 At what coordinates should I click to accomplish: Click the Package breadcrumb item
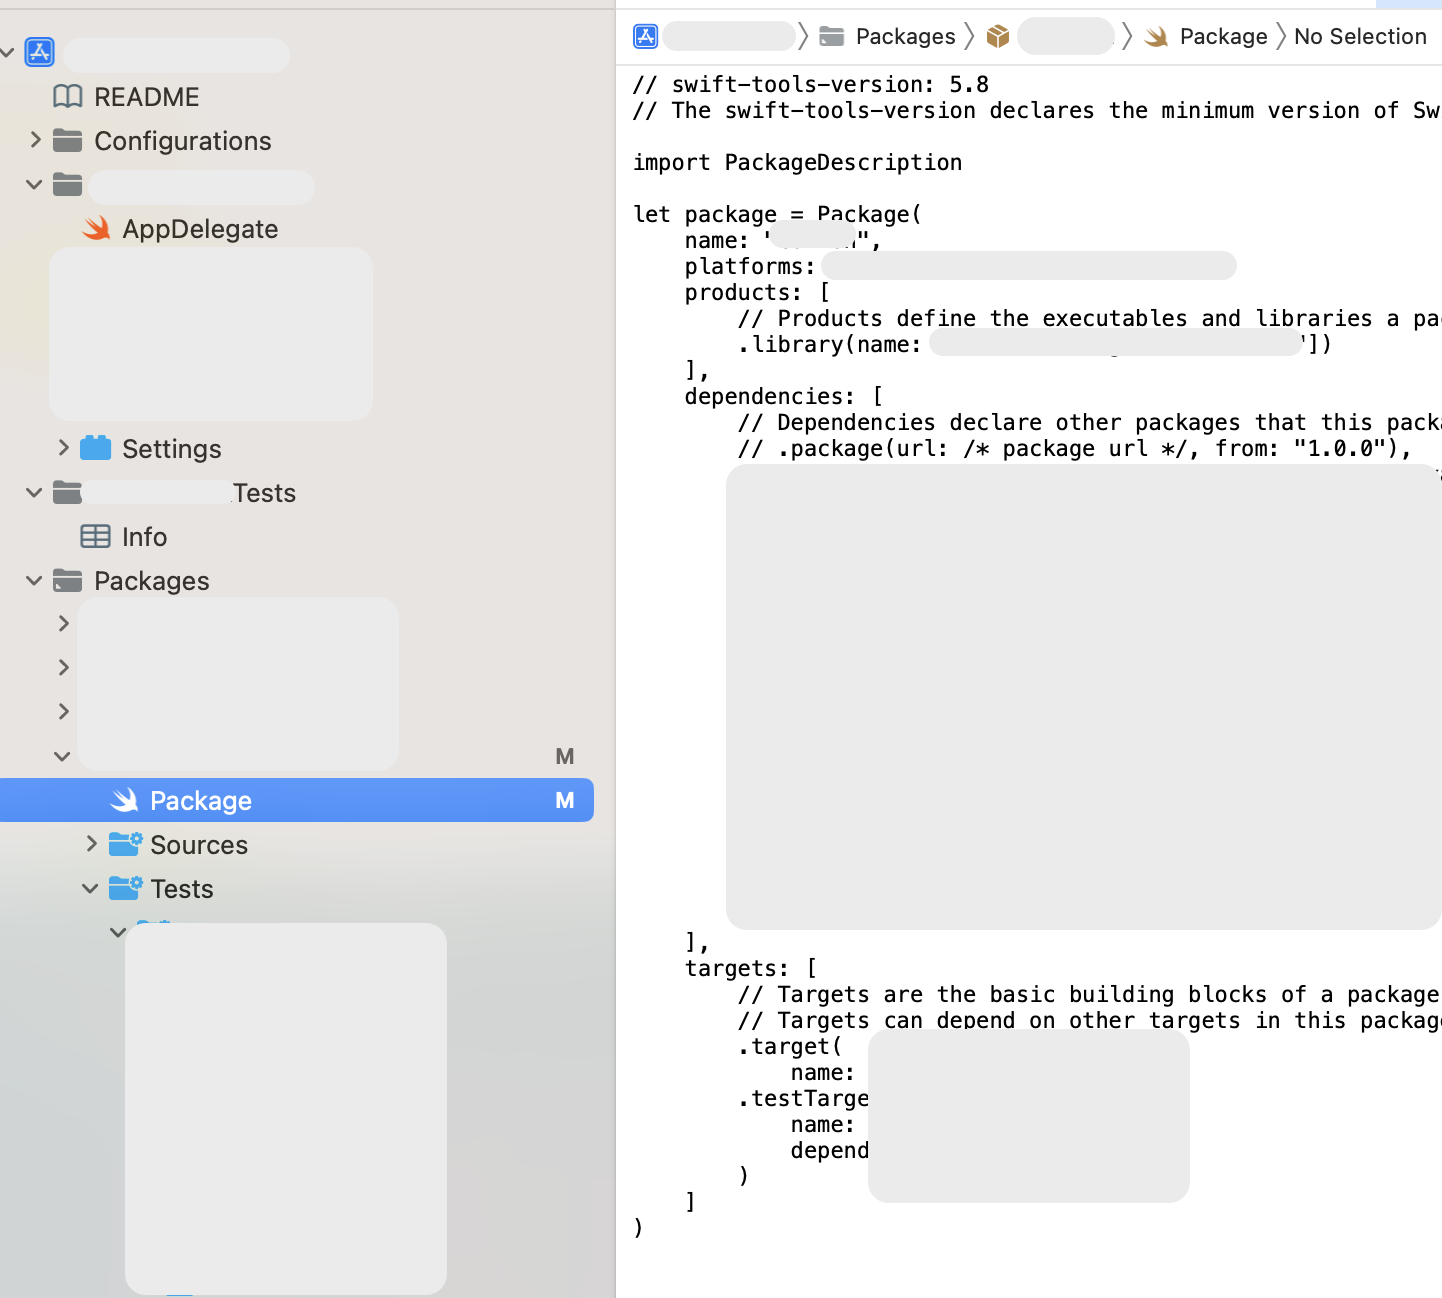(x=1222, y=35)
